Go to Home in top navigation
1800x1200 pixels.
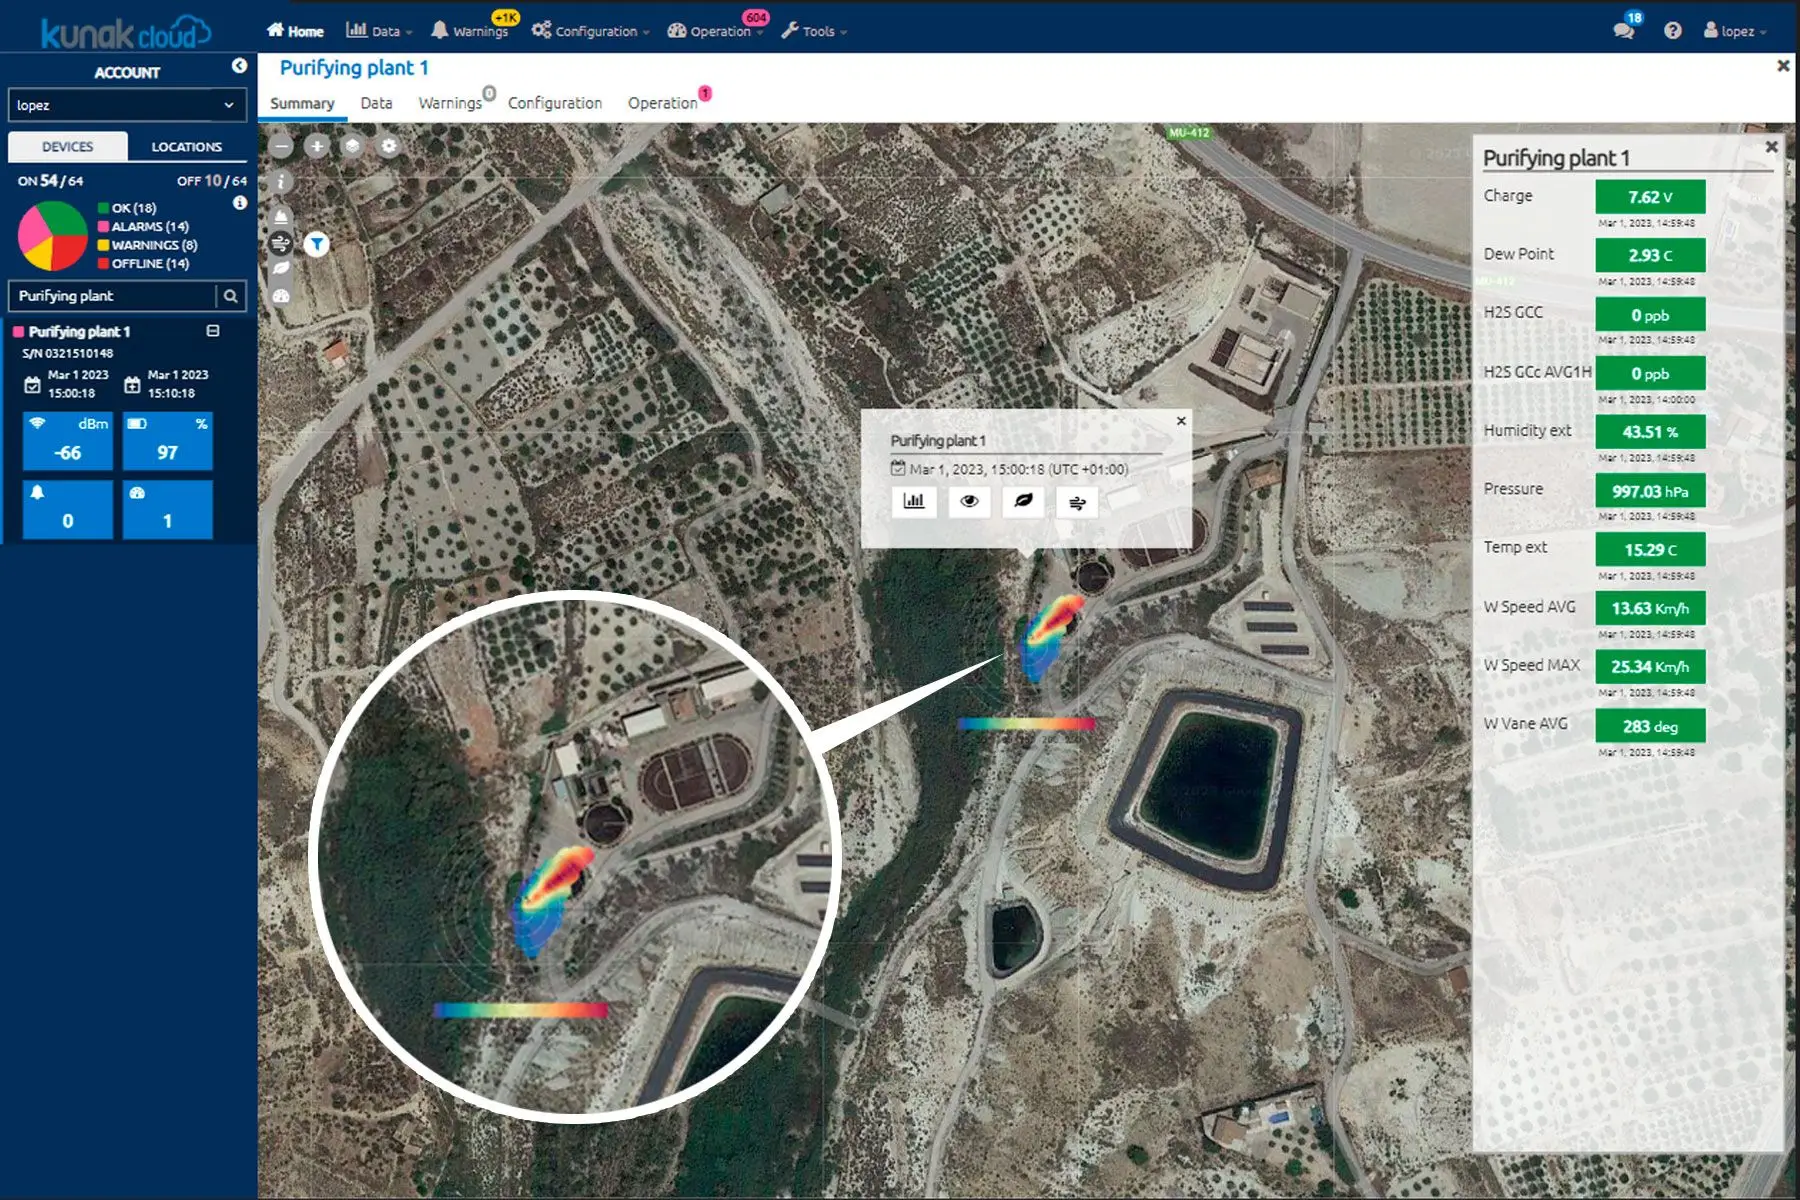pos(295,31)
